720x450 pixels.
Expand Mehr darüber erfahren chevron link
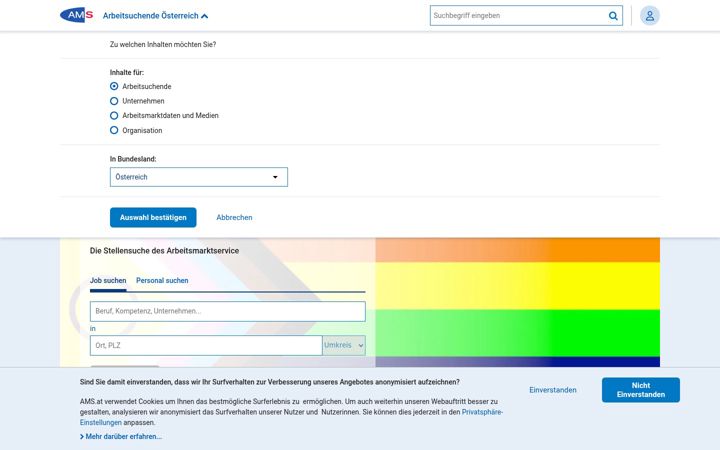point(121,437)
